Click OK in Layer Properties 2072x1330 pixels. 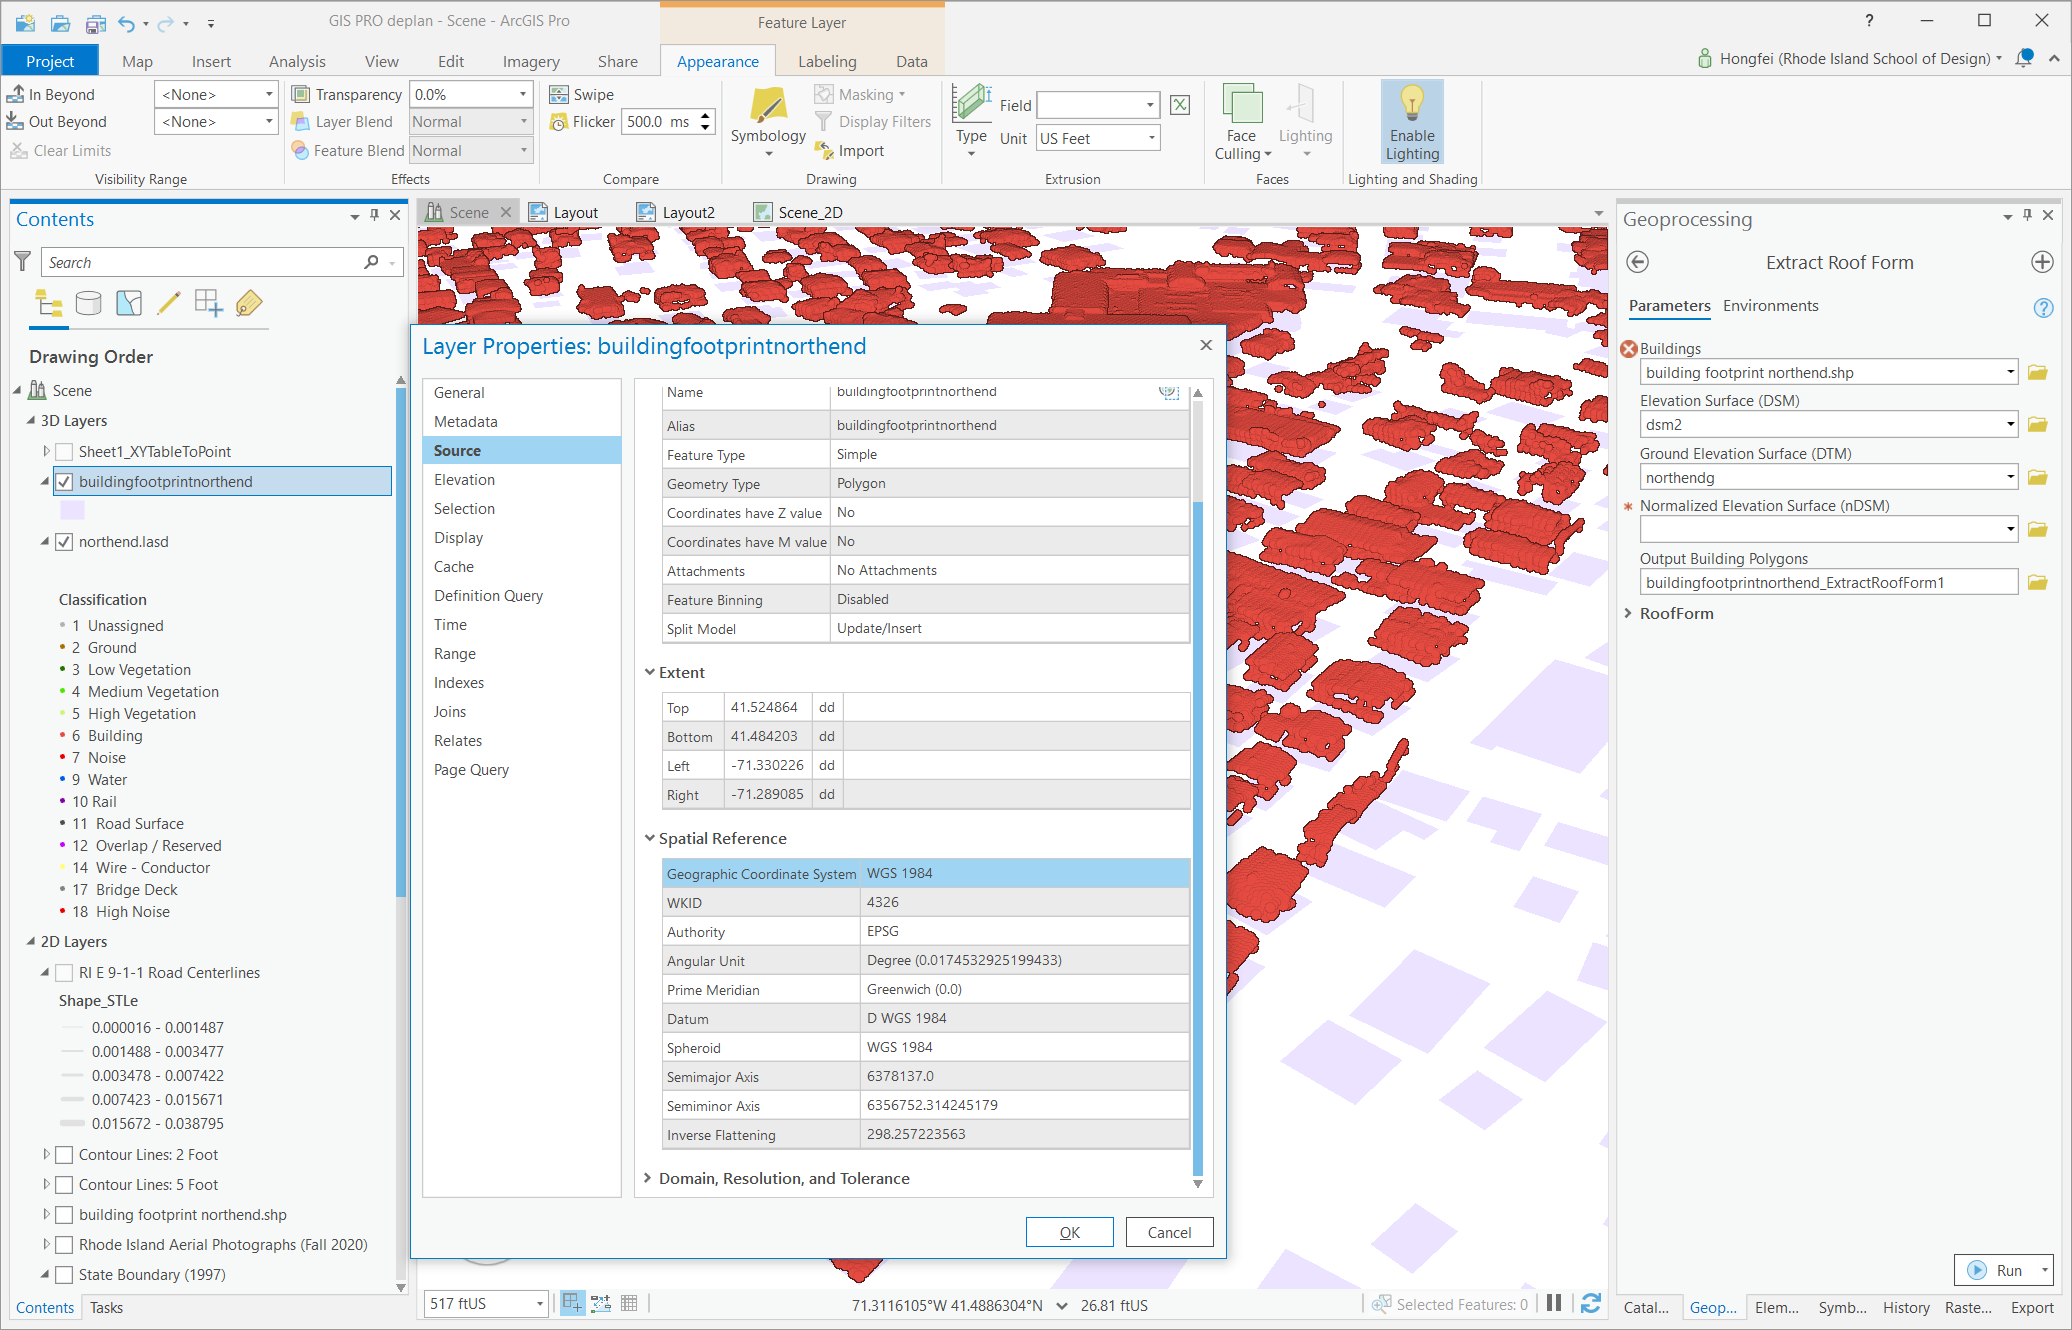1069,1232
